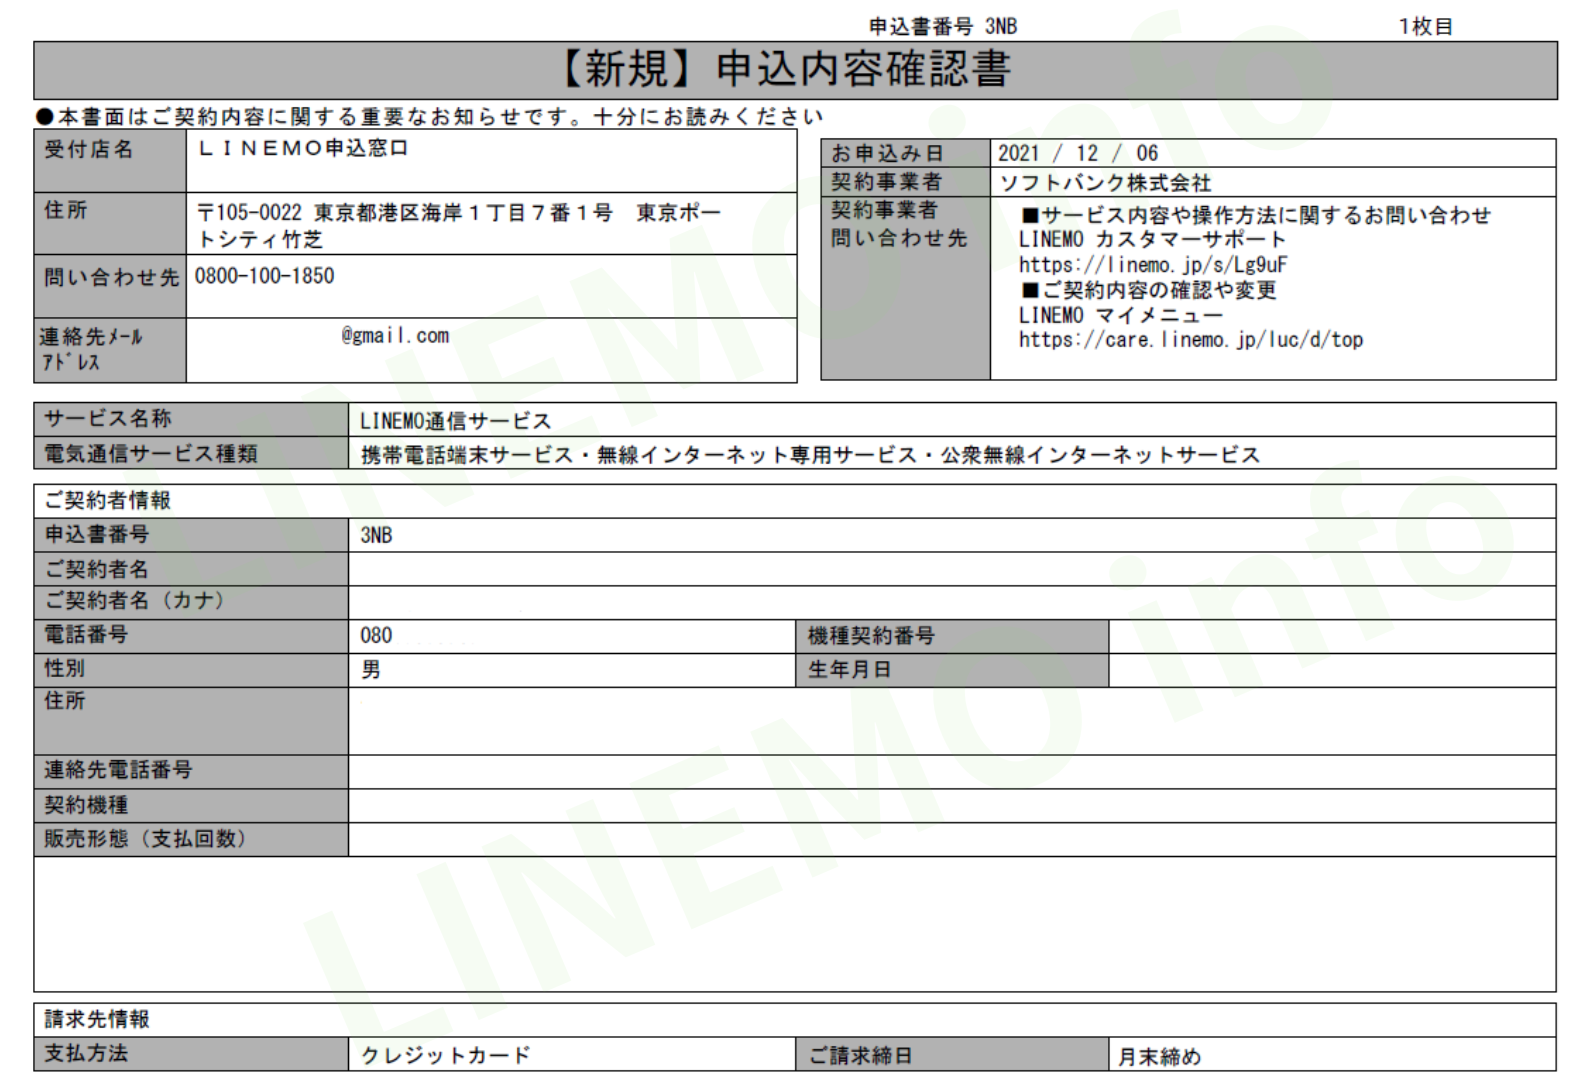This screenshot has width=1580, height=1080.
Task: Click the 契約機種 label
Action: (86, 805)
